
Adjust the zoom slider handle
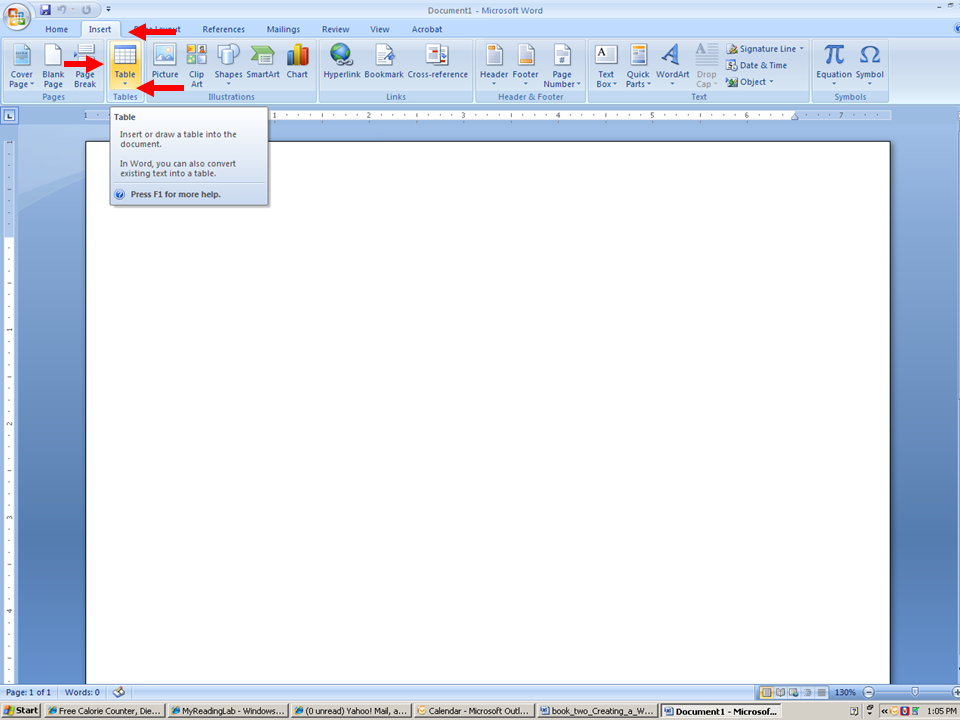click(x=915, y=692)
